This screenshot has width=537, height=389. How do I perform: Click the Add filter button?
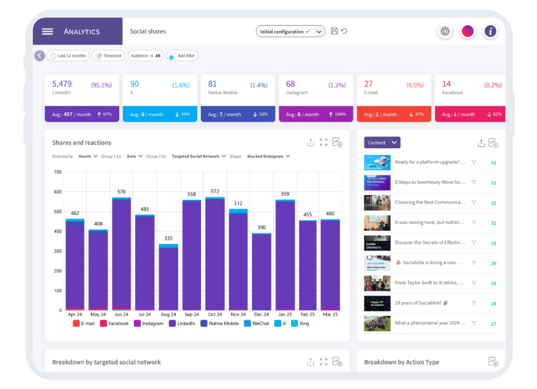[x=182, y=55]
